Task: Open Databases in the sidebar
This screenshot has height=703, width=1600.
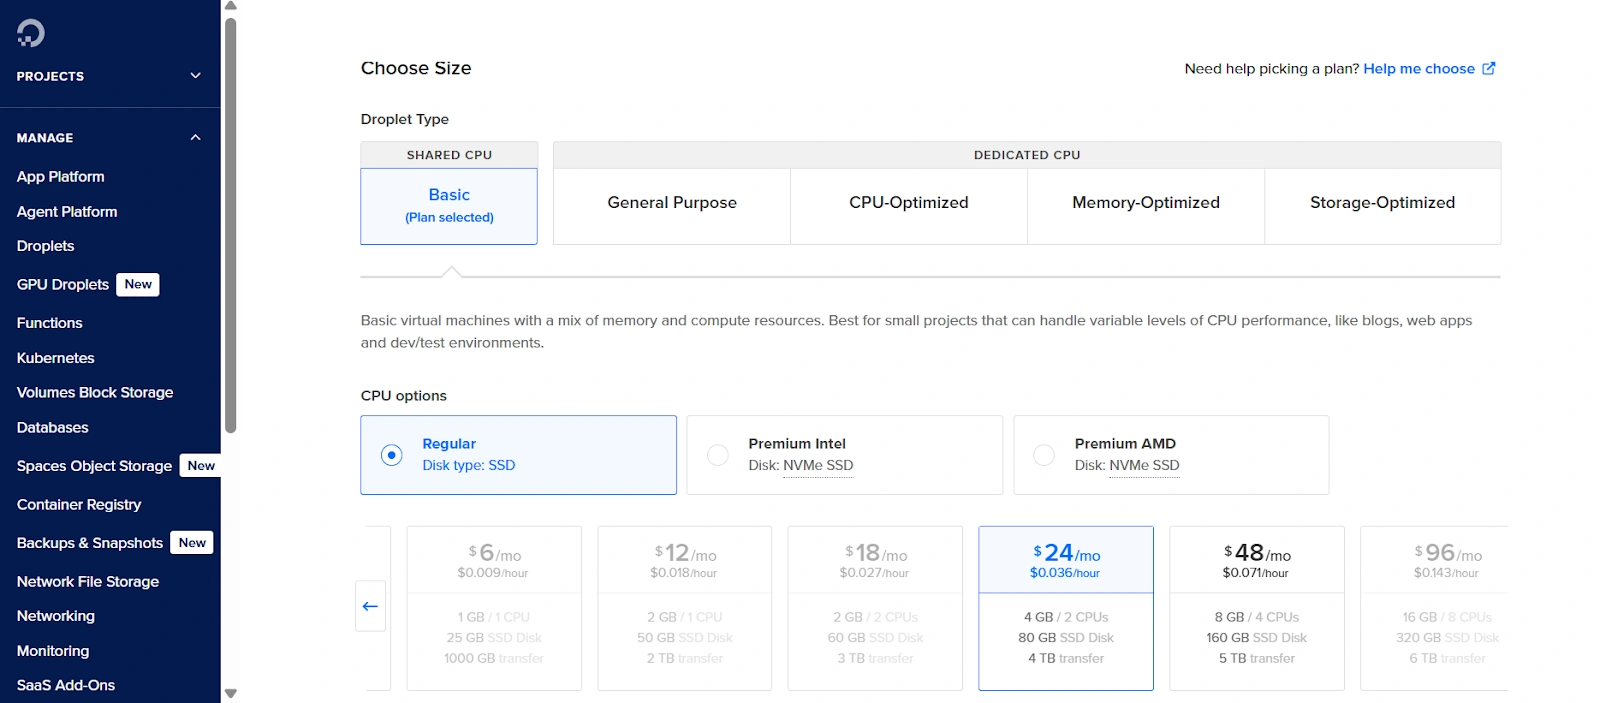Action: tap(53, 427)
